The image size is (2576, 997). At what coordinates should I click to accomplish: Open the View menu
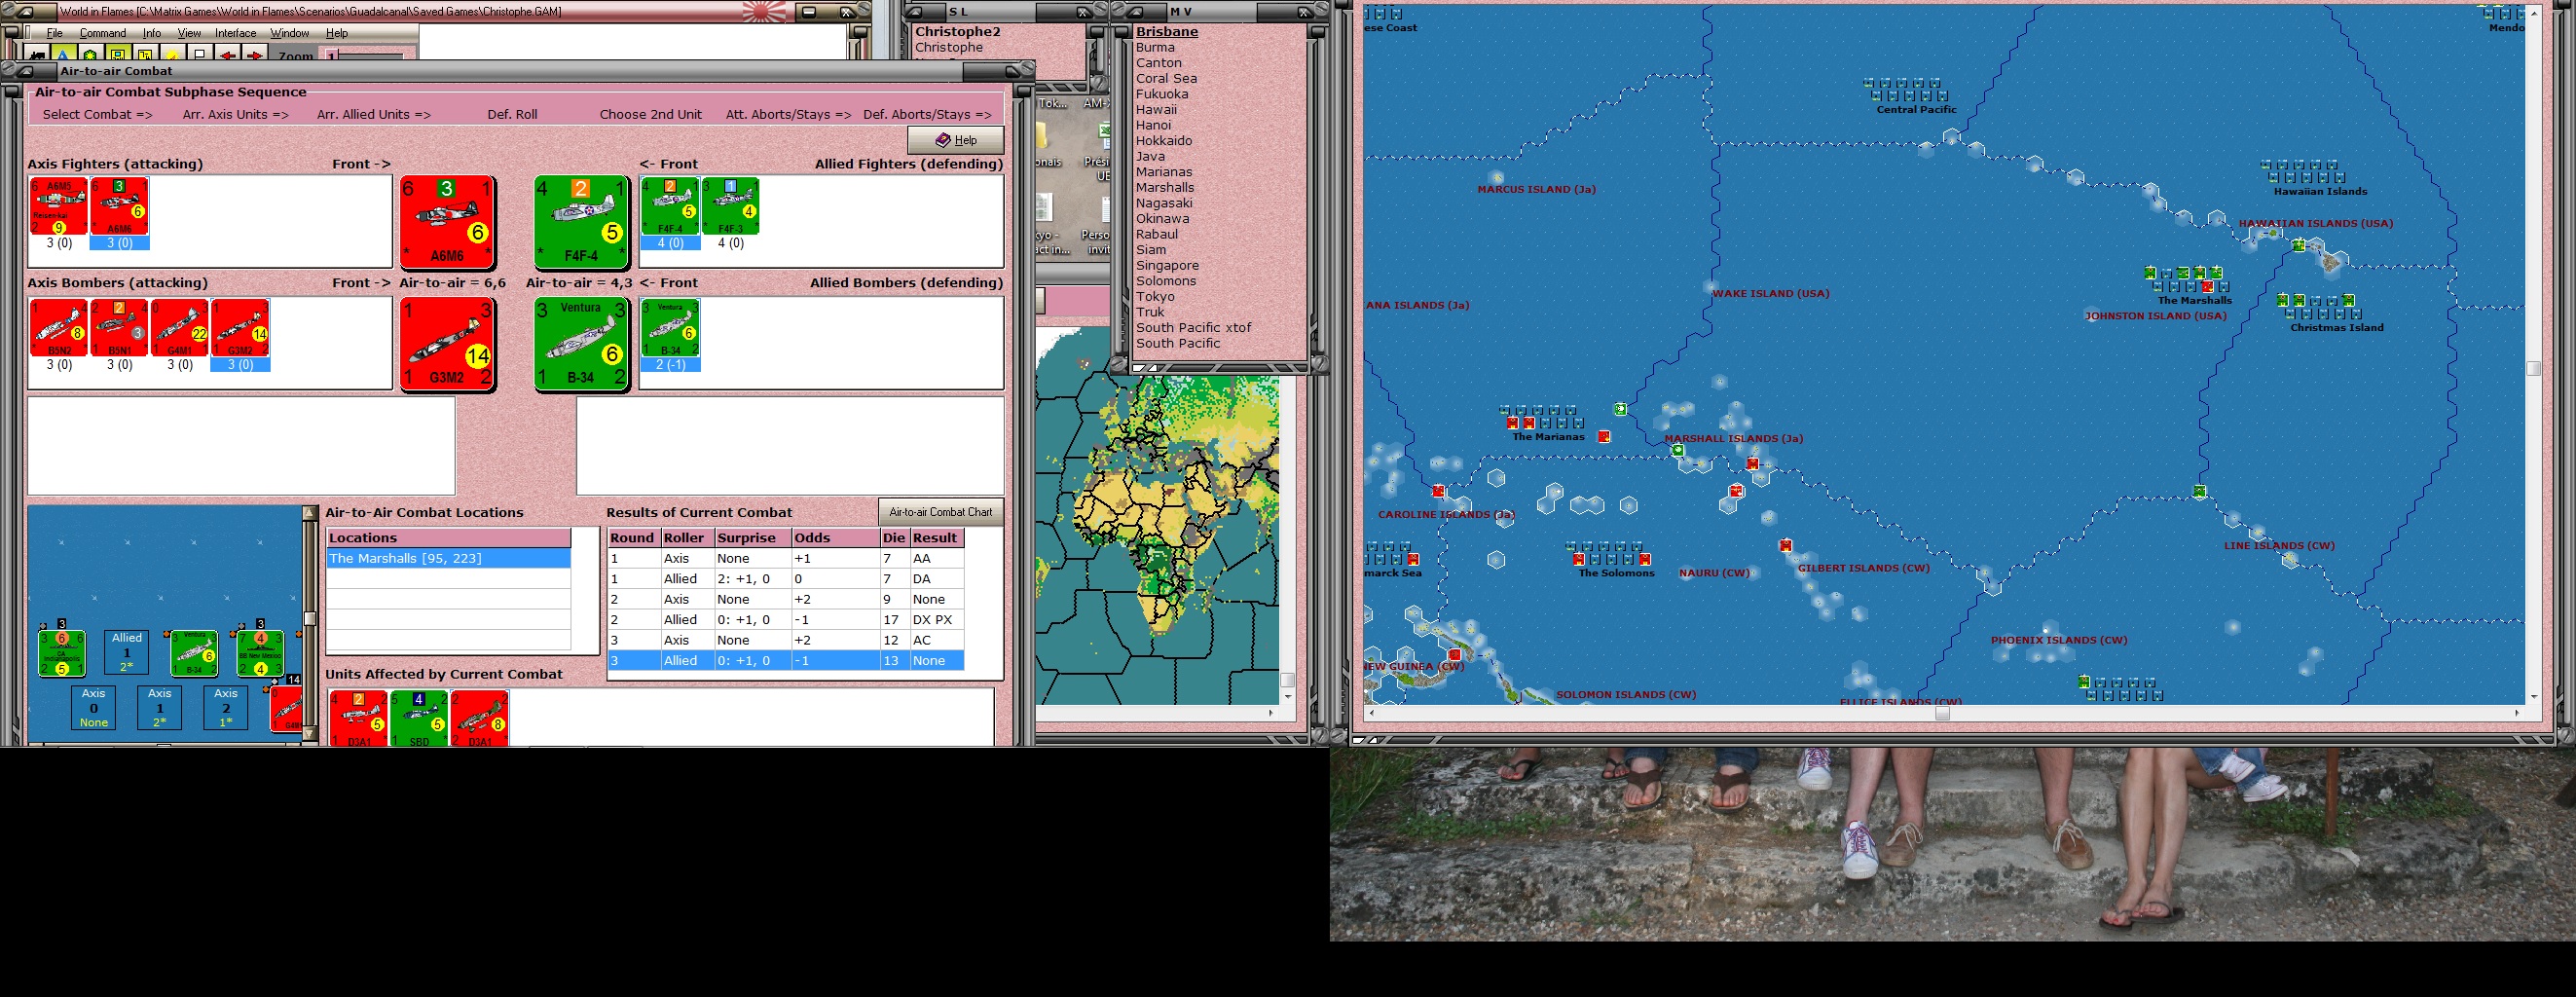(189, 33)
